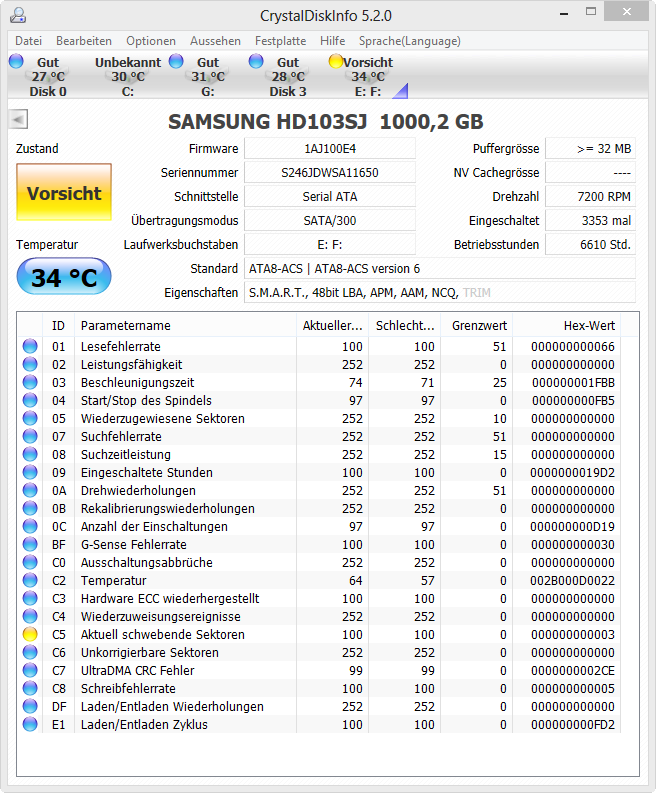Select the E: F: drive tab

368,77
